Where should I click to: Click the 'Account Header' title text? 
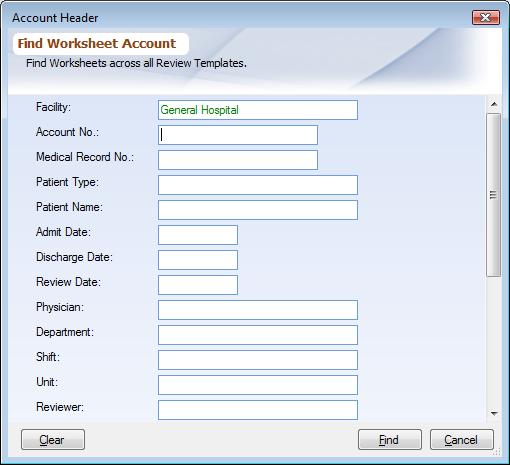point(55,18)
